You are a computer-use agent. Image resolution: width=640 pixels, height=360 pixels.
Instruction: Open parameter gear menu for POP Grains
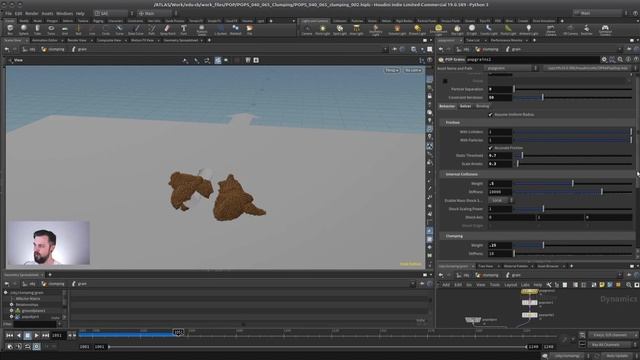tap(604, 60)
